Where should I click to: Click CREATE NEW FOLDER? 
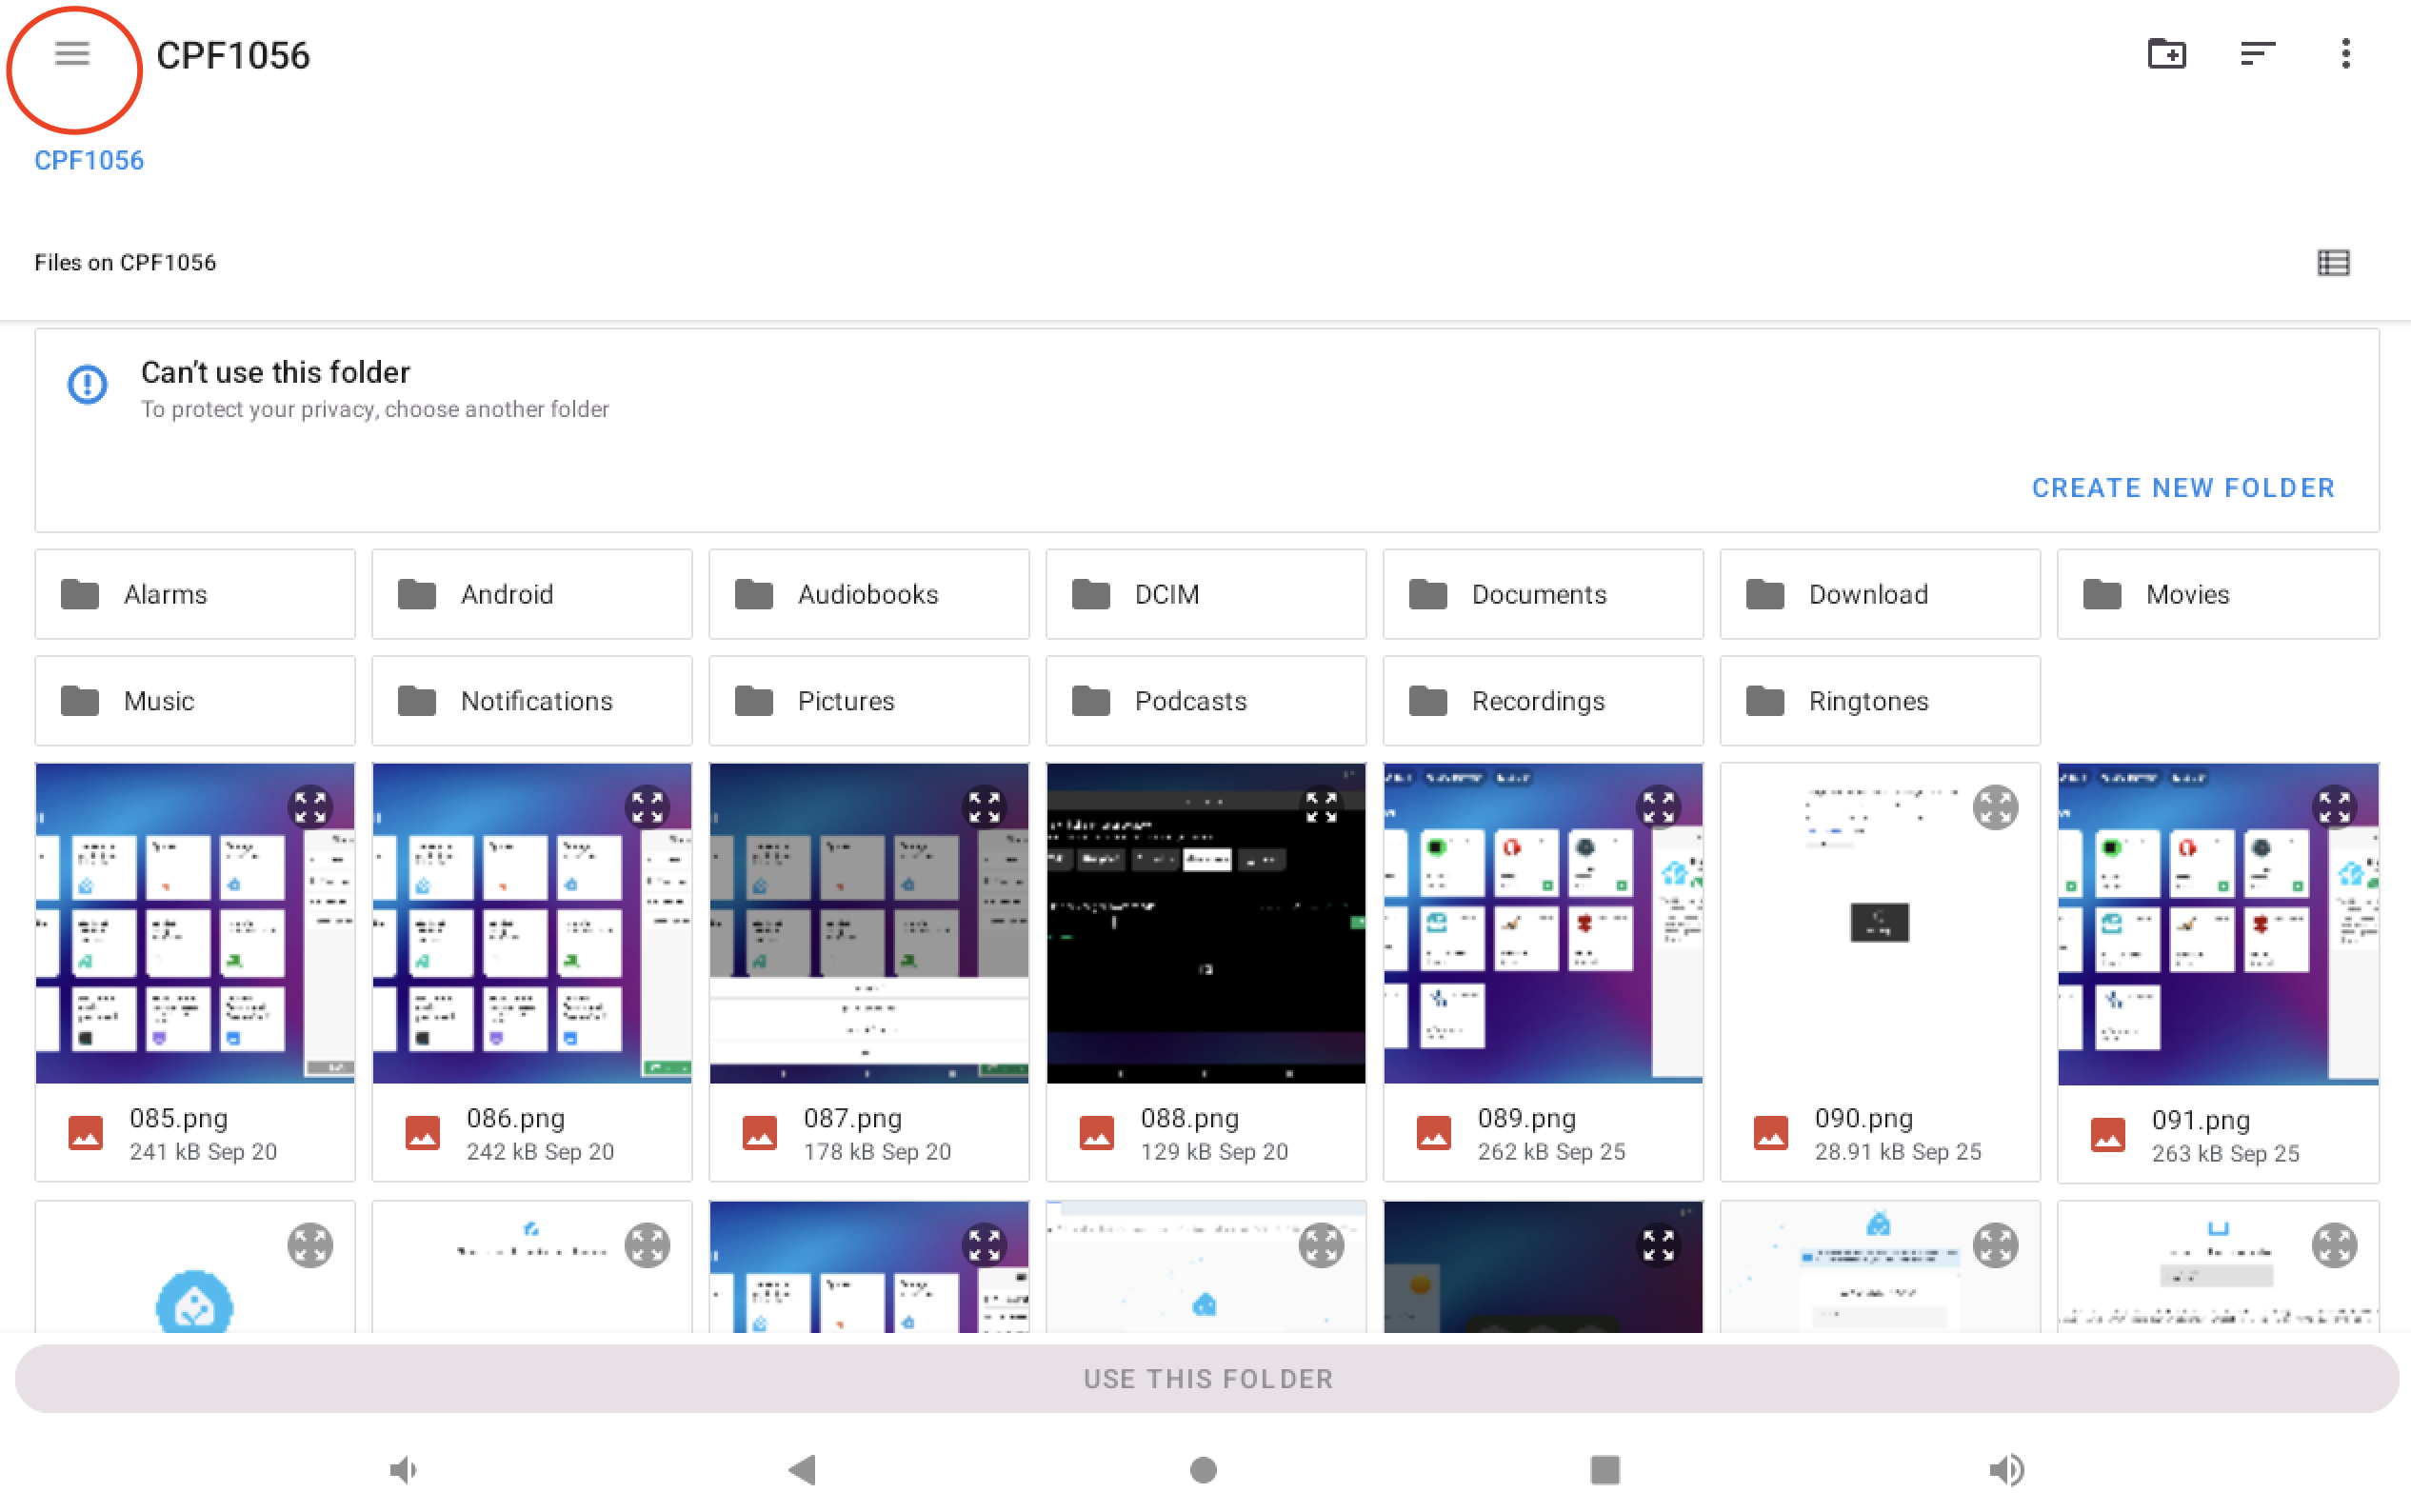[2182, 488]
